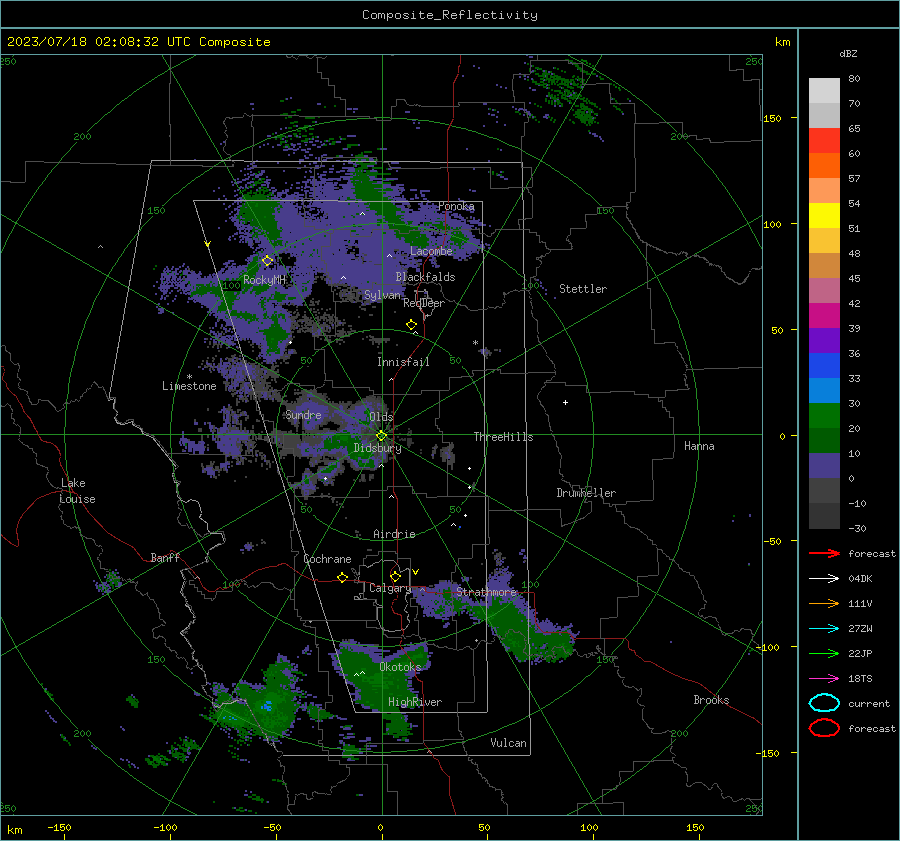This screenshot has width=900, height=841.
Task: Pick the blue swatch between 36 and 33 dBZ
Action: [x=824, y=365]
